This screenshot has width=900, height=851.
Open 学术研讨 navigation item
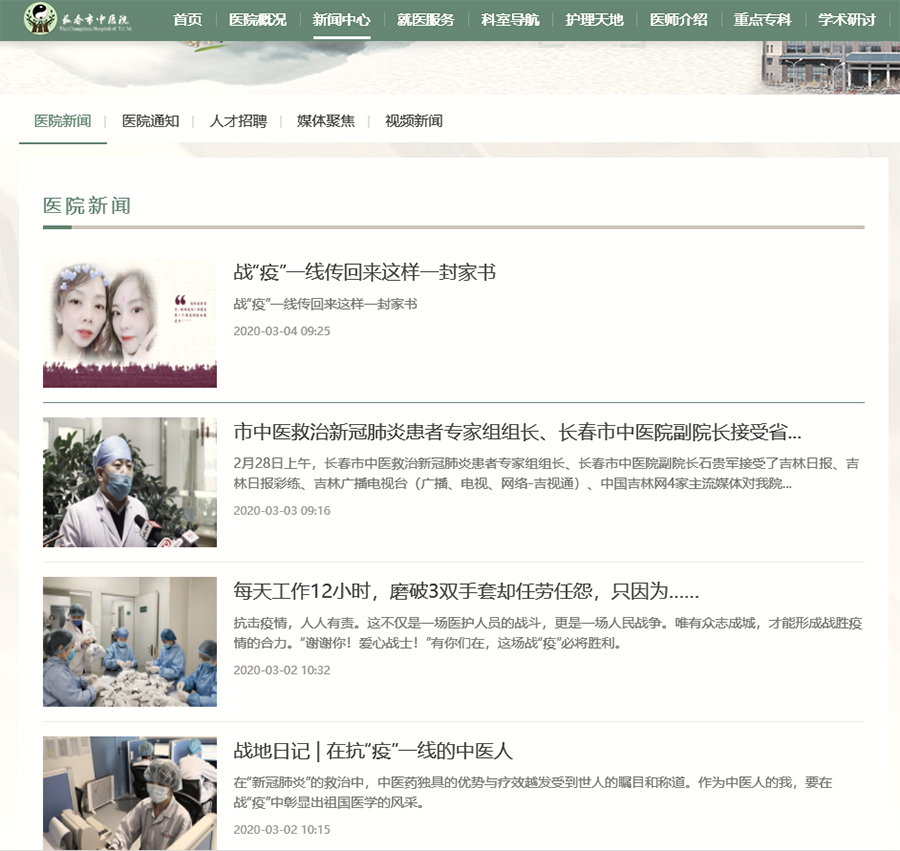pyautogui.click(x=846, y=20)
